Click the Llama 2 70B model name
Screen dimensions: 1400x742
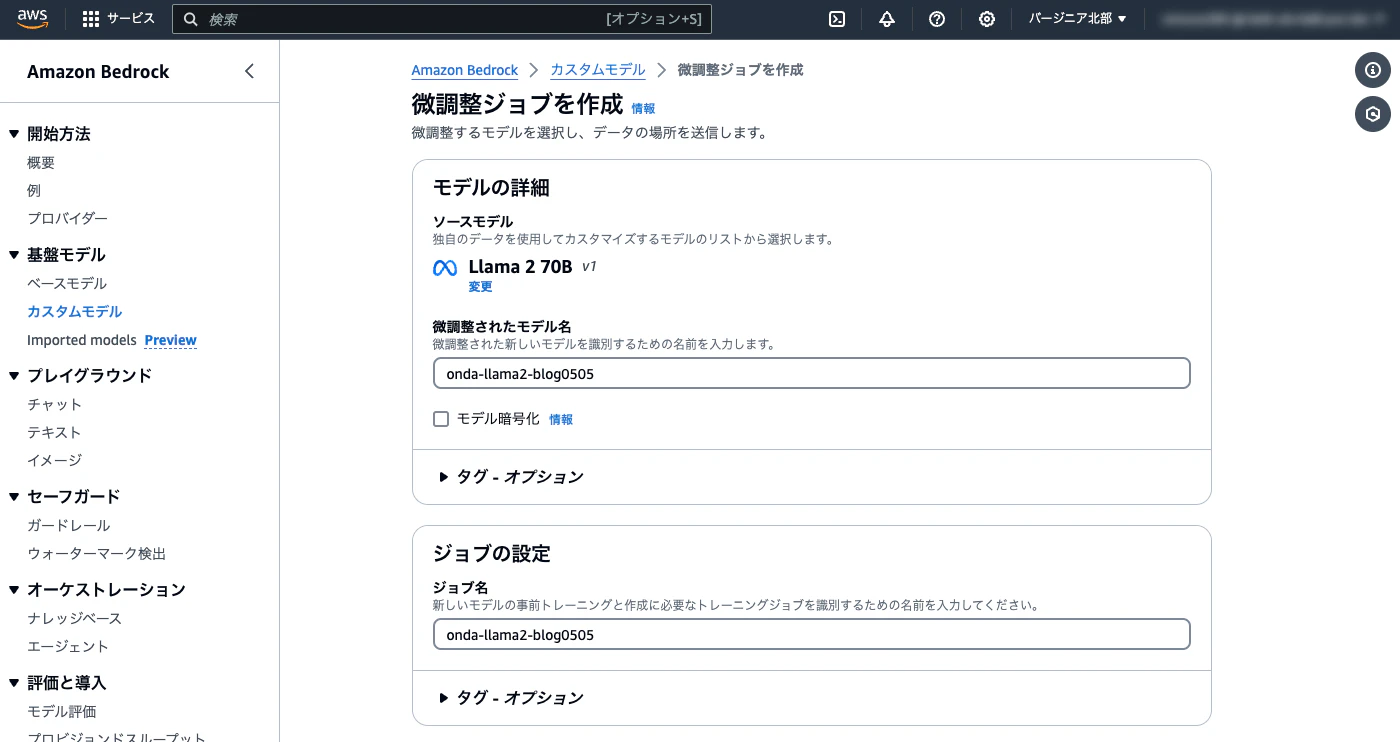pyautogui.click(x=520, y=267)
